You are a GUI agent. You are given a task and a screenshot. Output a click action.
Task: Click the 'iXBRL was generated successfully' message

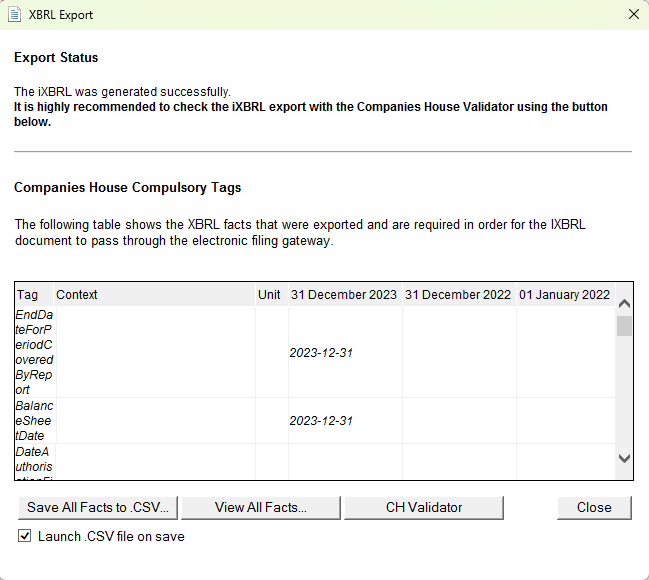(x=122, y=91)
